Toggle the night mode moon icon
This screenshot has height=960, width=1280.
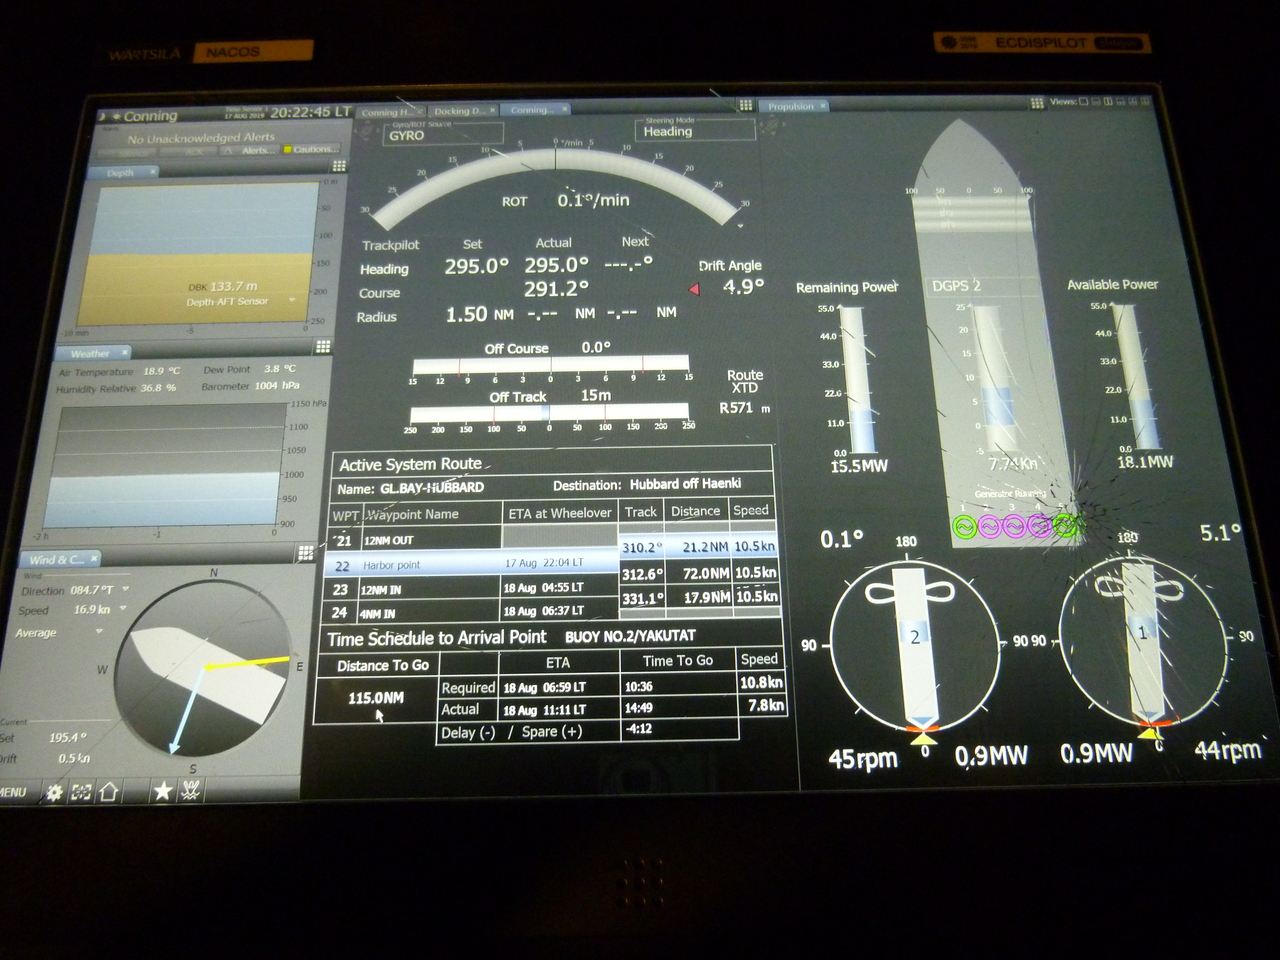click(x=102, y=117)
